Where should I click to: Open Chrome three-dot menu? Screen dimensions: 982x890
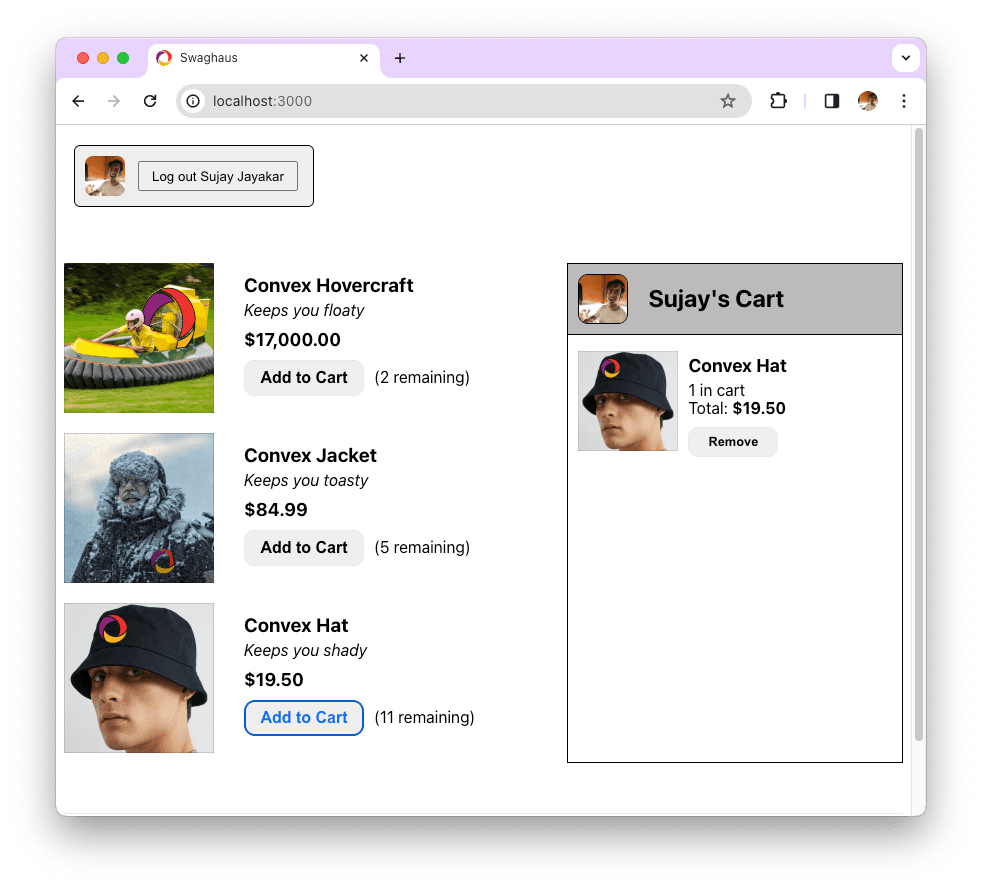[x=904, y=101]
